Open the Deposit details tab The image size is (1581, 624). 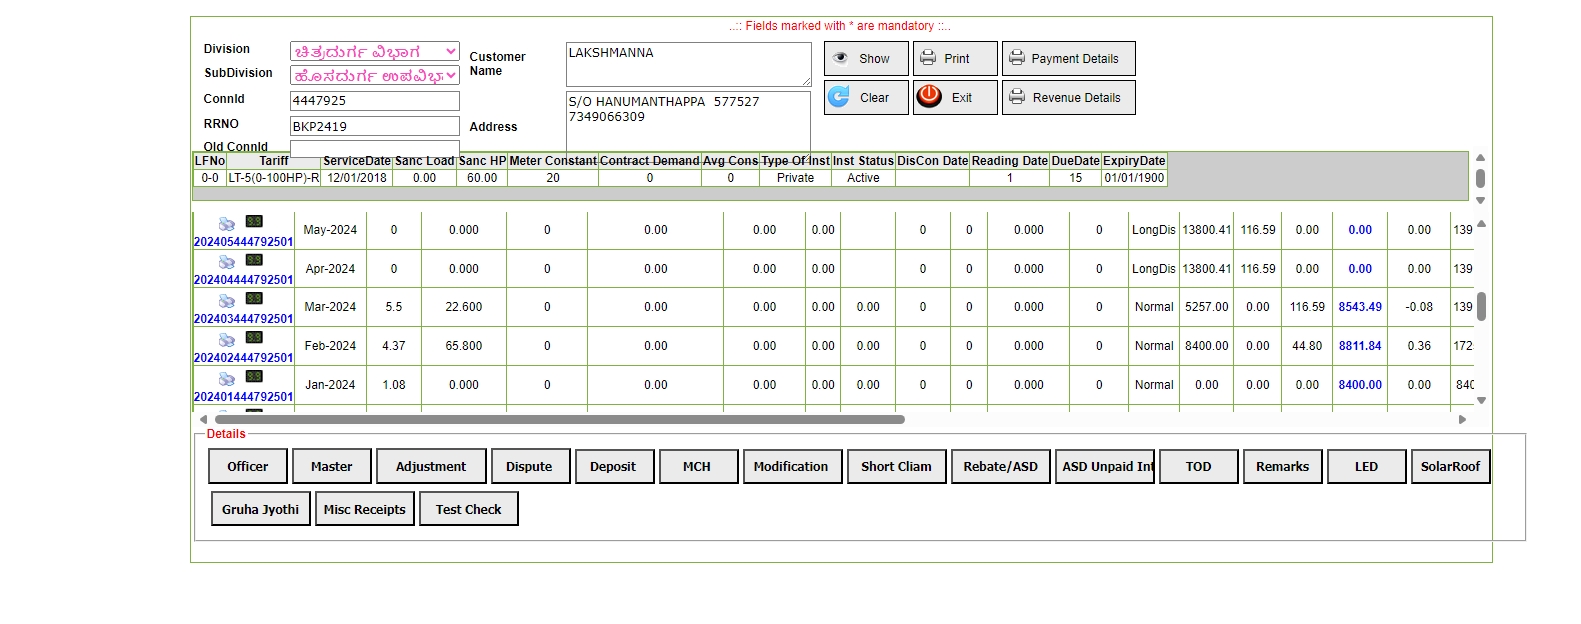coord(613,466)
